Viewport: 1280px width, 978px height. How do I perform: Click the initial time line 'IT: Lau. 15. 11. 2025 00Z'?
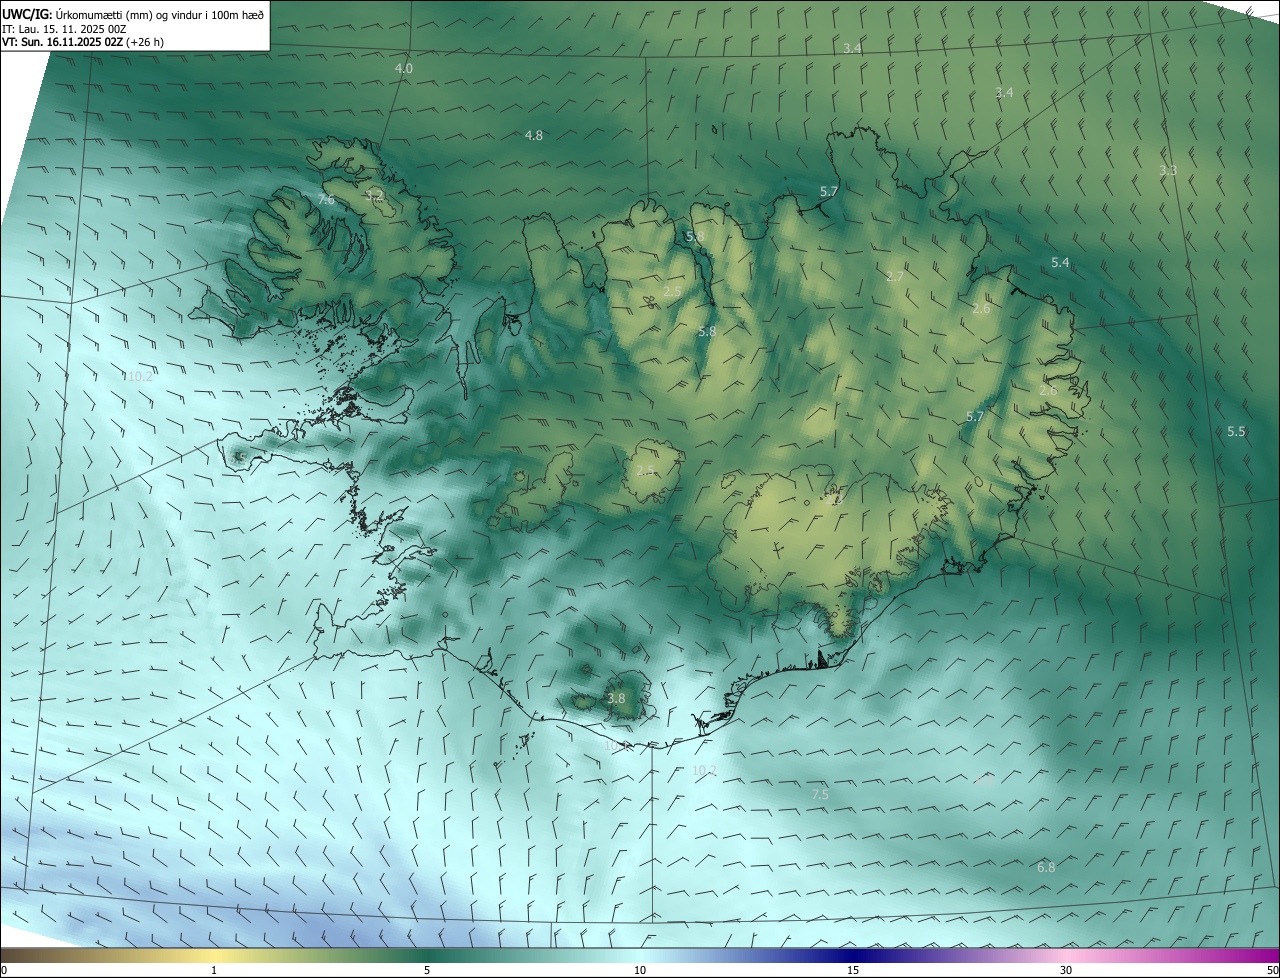(65, 29)
